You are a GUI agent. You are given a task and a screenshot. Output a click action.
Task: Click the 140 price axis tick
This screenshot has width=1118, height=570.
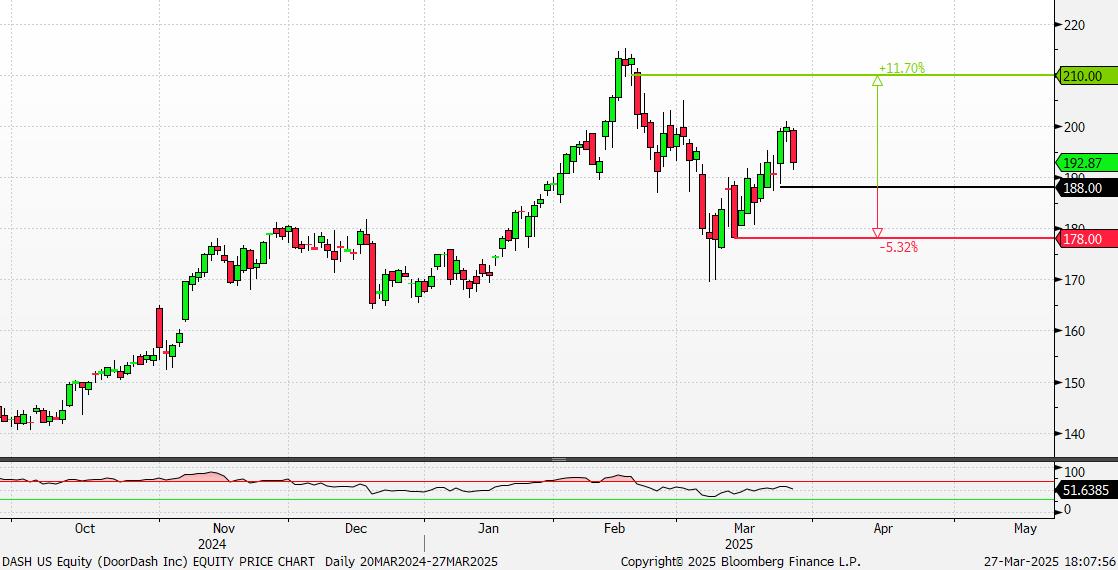pyautogui.click(x=1074, y=434)
